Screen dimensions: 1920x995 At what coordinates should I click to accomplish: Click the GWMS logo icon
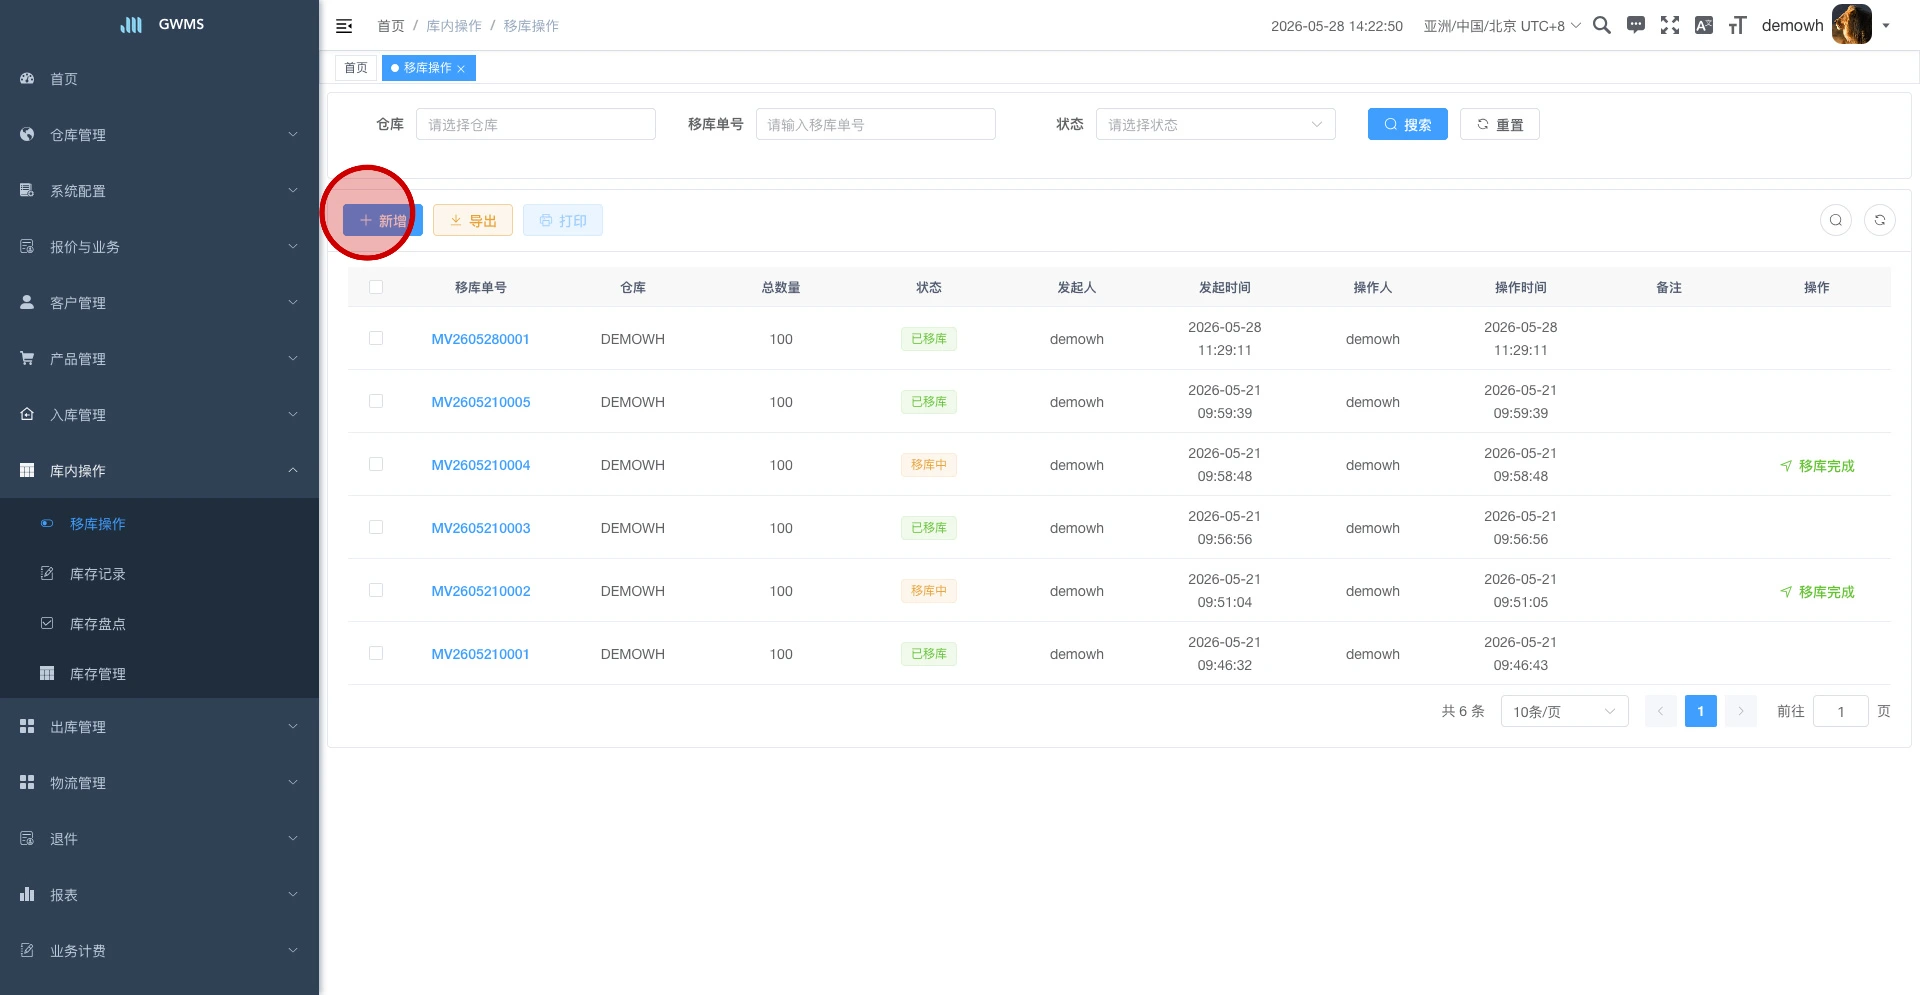tap(131, 24)
